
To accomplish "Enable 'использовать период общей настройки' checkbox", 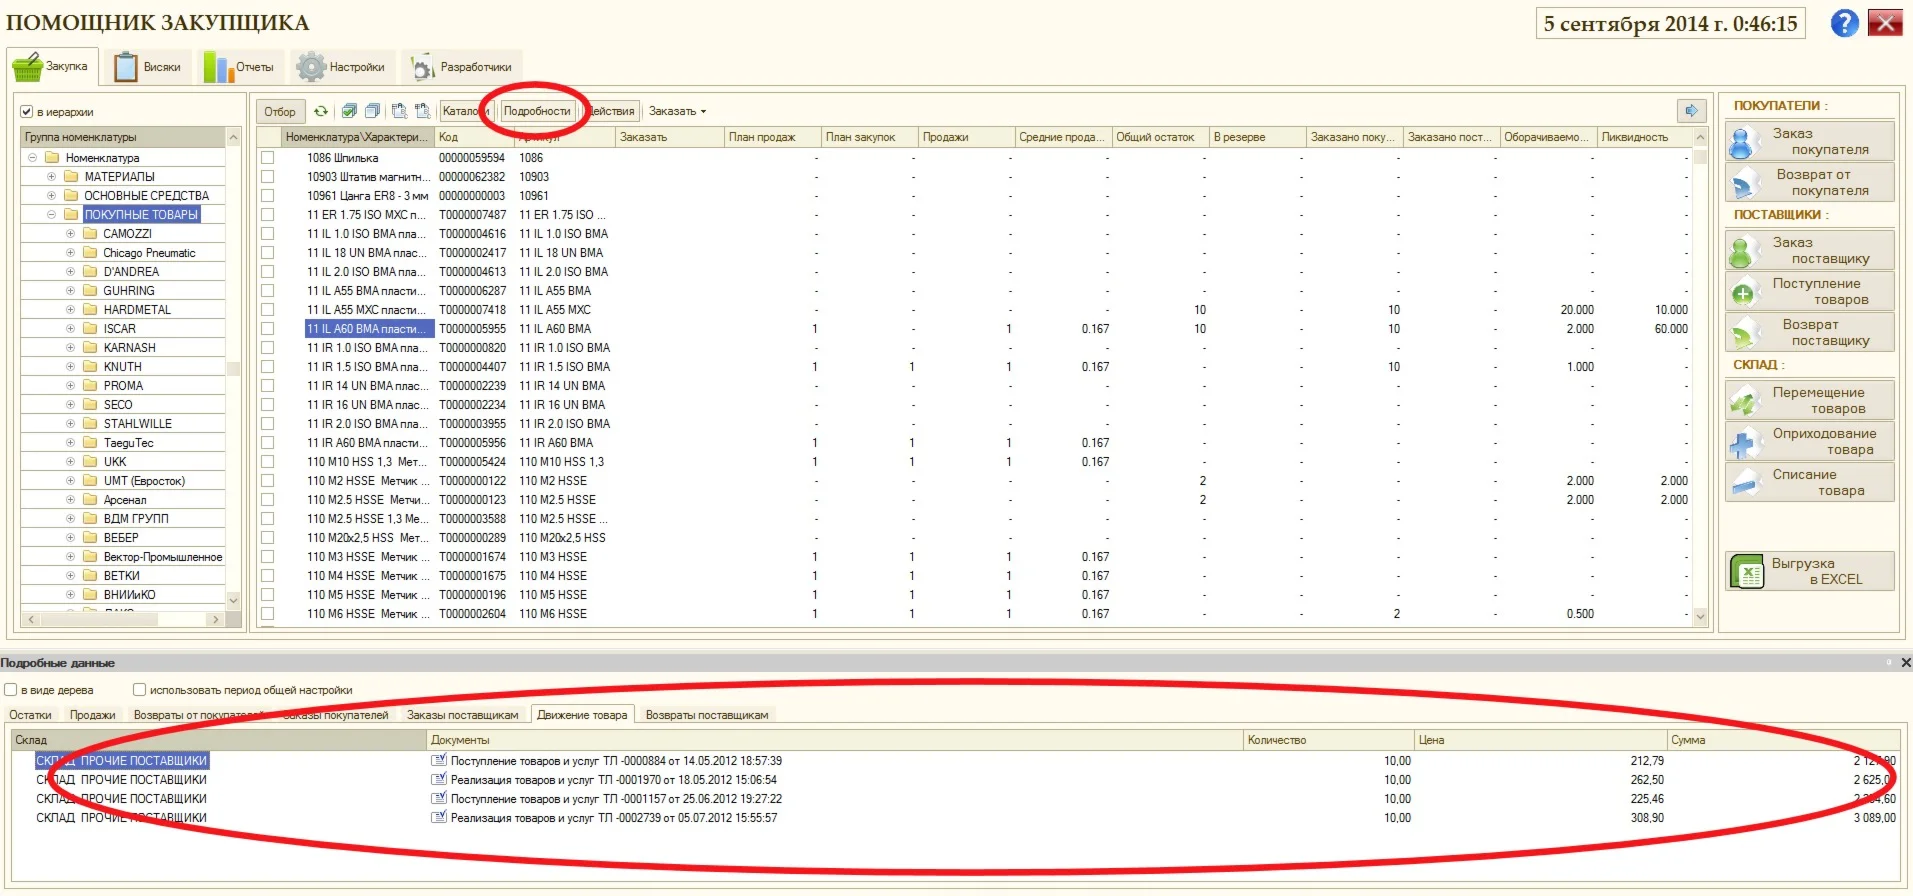I will click(x=139, y=690).
